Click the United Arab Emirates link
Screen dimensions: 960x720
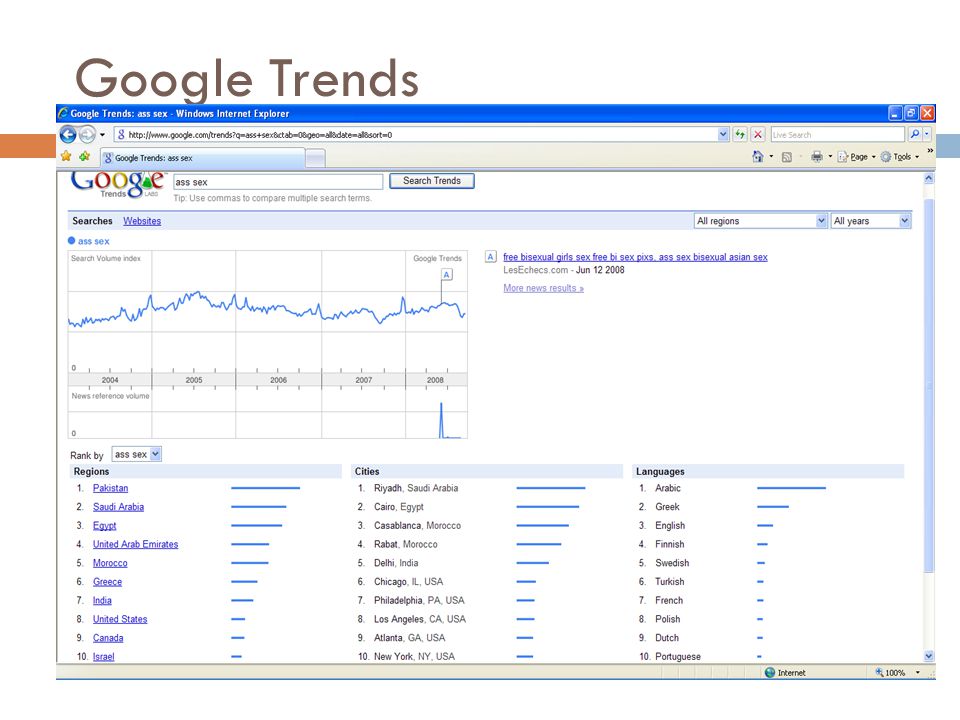(x=135, y=544)
